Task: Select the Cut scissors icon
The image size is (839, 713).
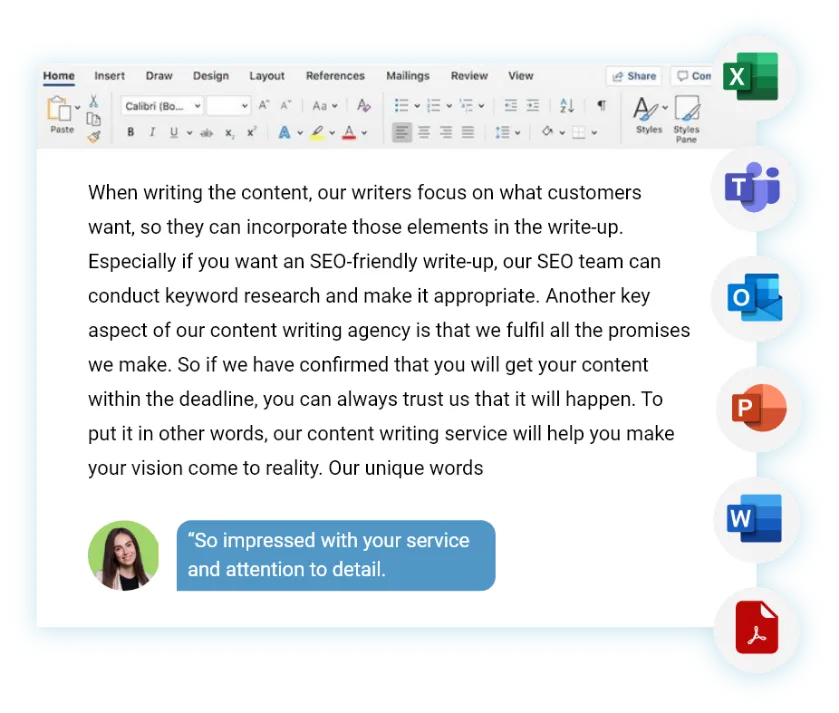Action: [93, 101]
